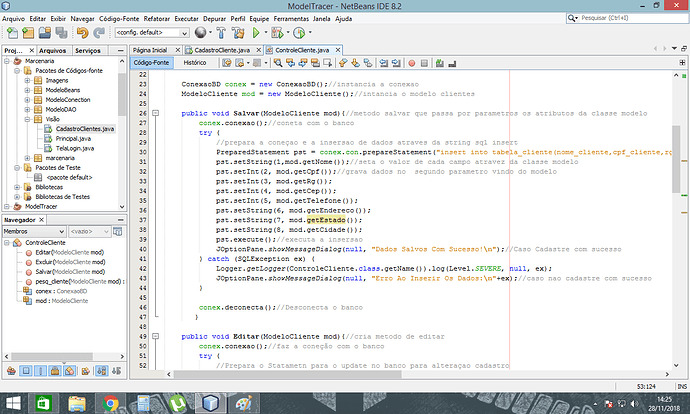Image resolution: width=690 pixels, height=414 pixels.
Task: Click the Shift Line Left icon
Action: click(x=384, y=63)
